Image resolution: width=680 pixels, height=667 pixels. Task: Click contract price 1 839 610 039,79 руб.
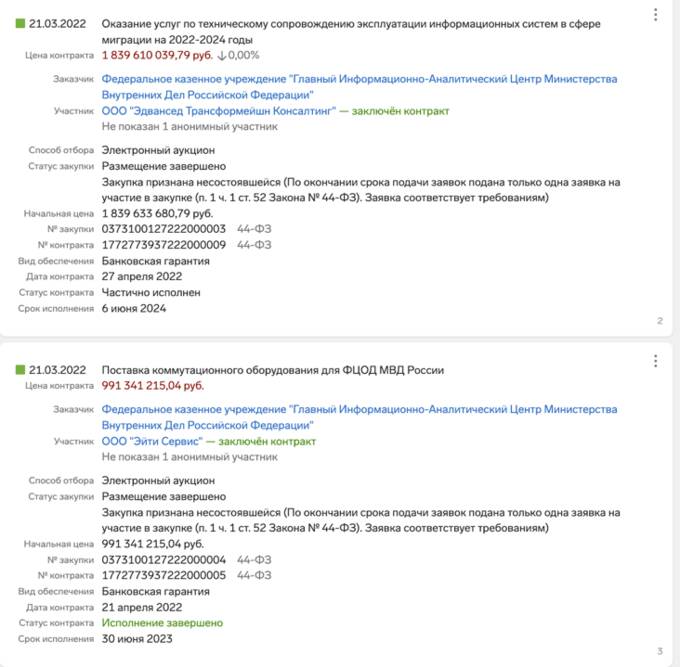point(157,56)
